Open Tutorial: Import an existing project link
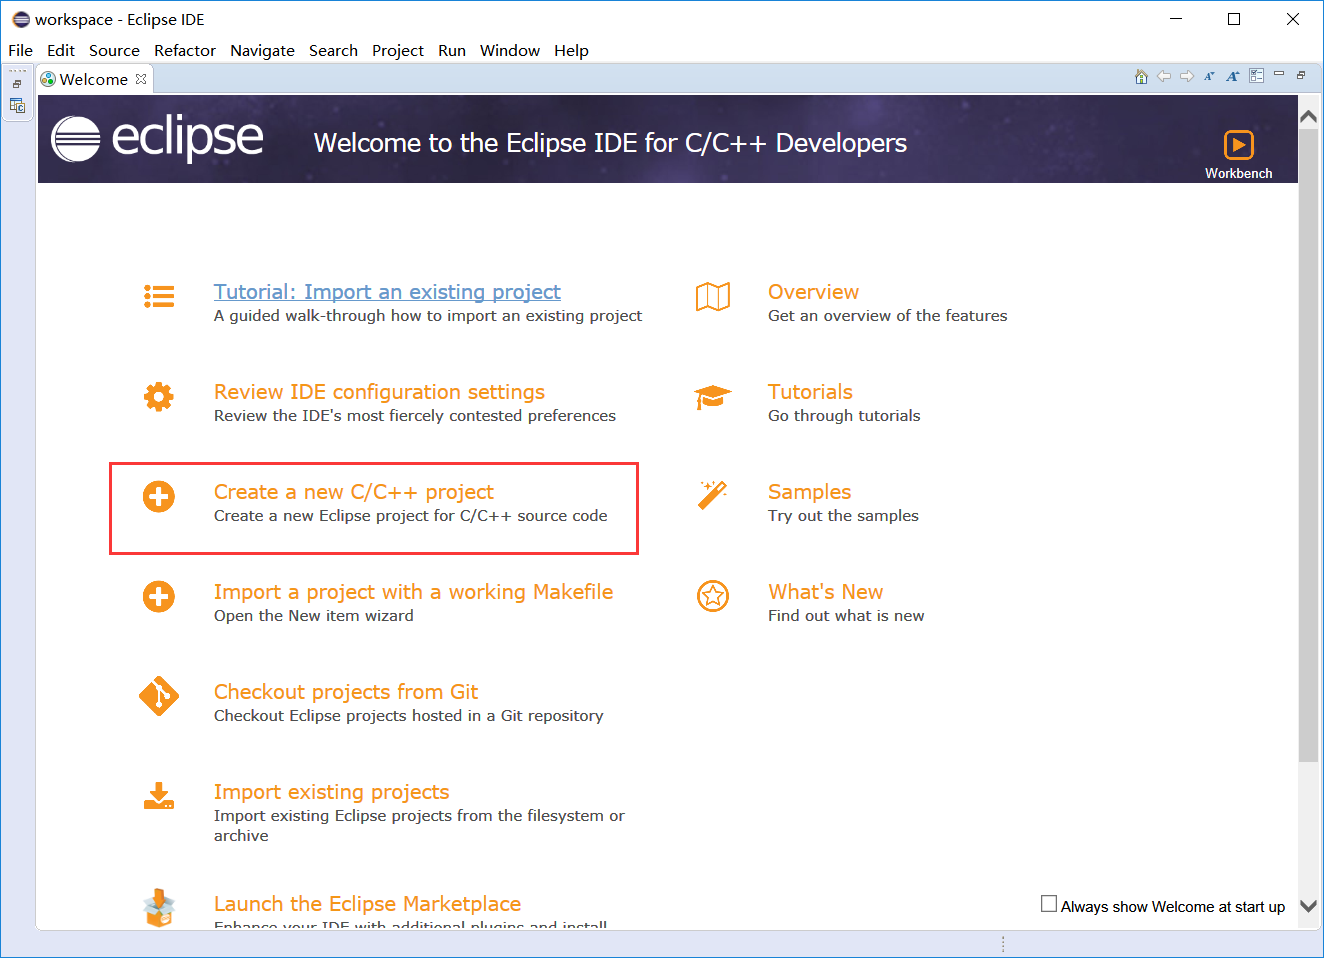 tap(387, 292)
